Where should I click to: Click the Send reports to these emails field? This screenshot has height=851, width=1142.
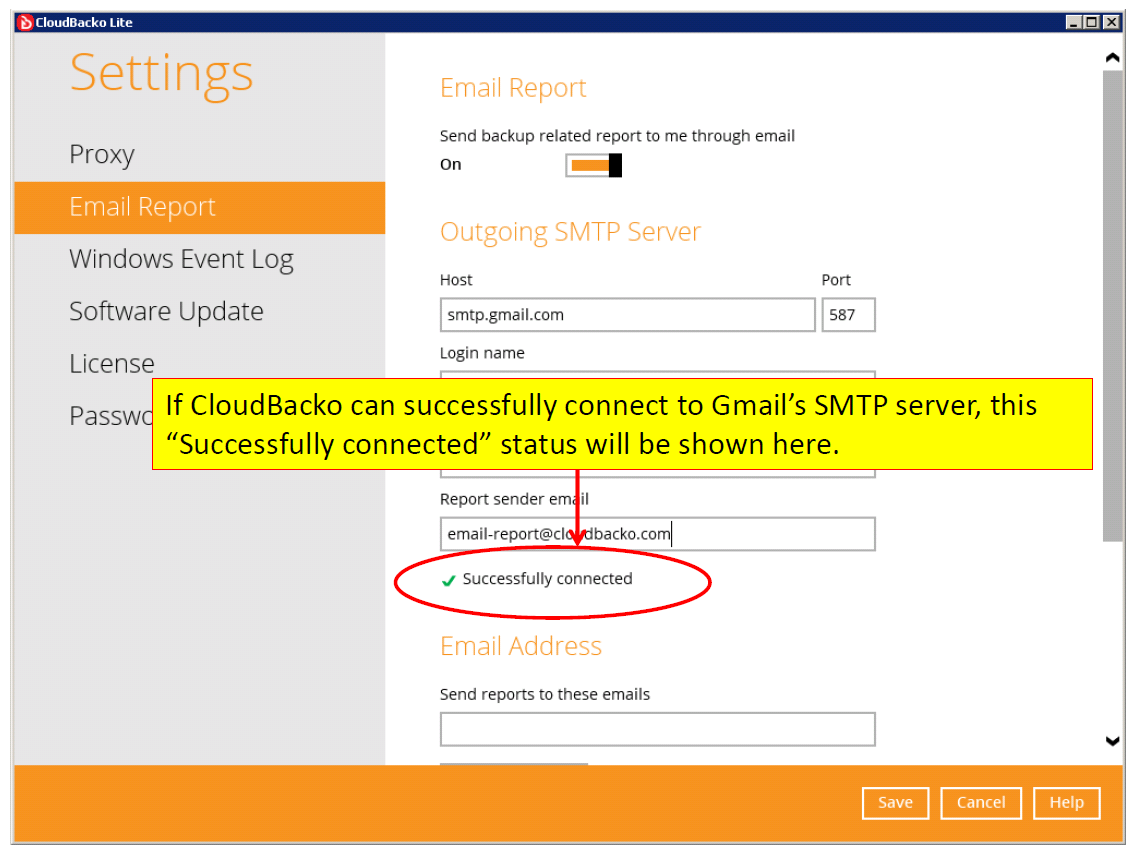(x=658, y=729)
